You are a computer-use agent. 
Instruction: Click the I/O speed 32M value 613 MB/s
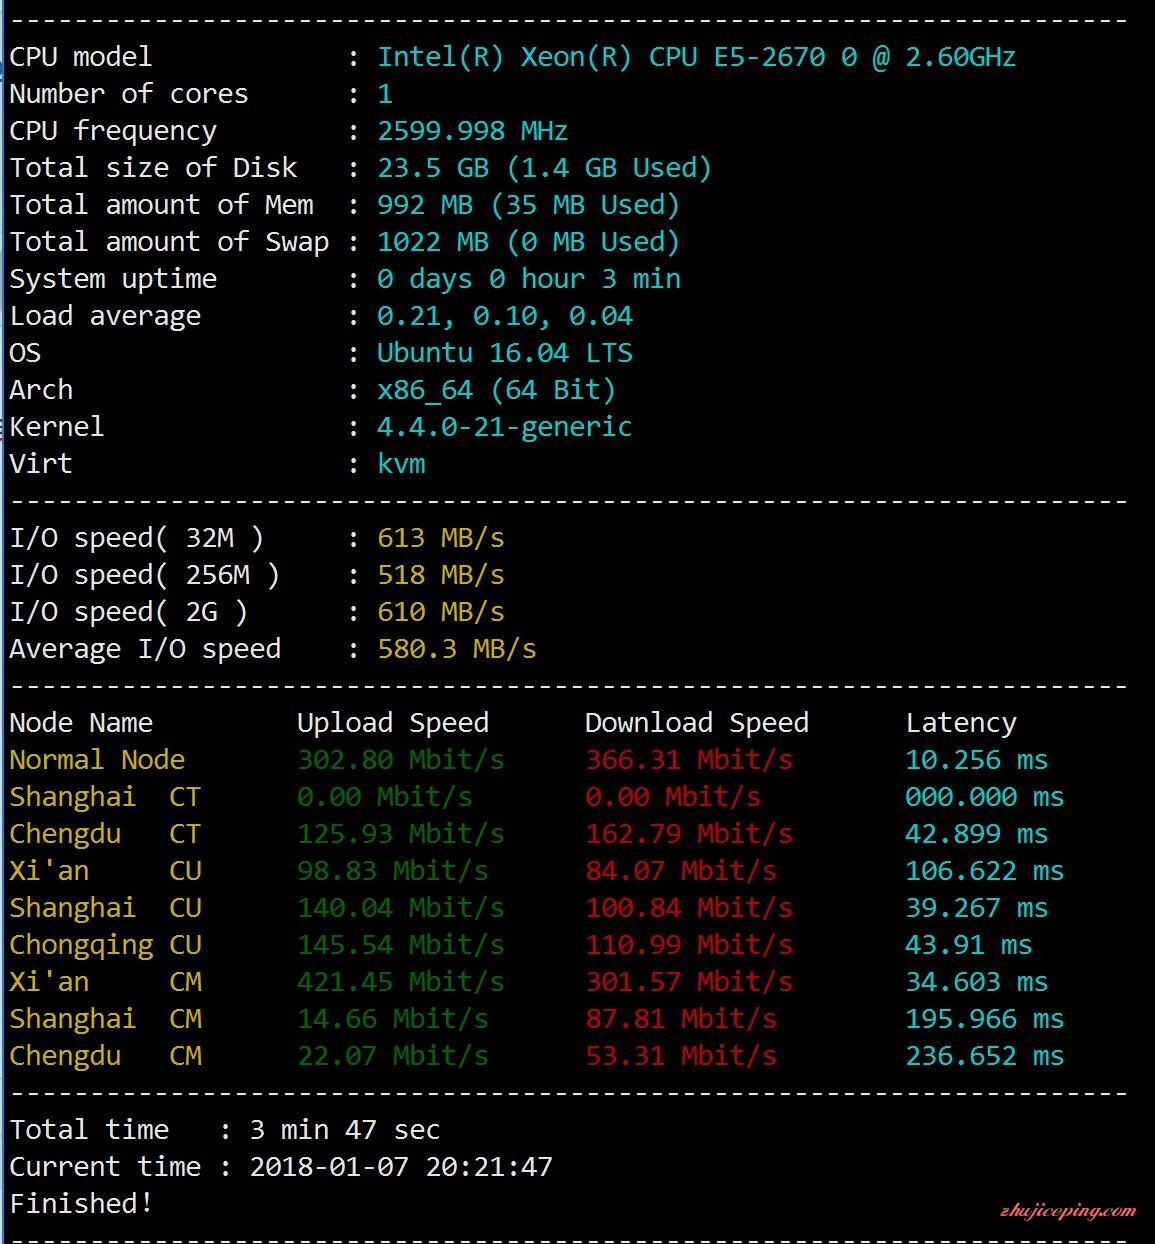(x=441, y=538)
